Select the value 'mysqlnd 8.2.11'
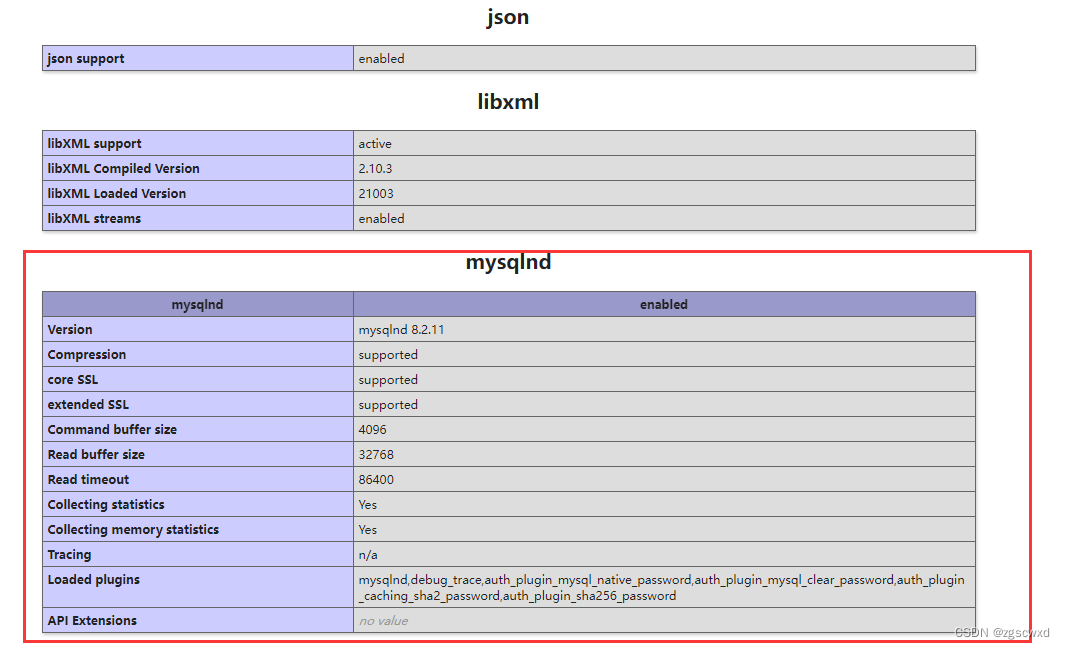Image resolution: width=1065 pixels, height=649 pixels. pos(401,330)
